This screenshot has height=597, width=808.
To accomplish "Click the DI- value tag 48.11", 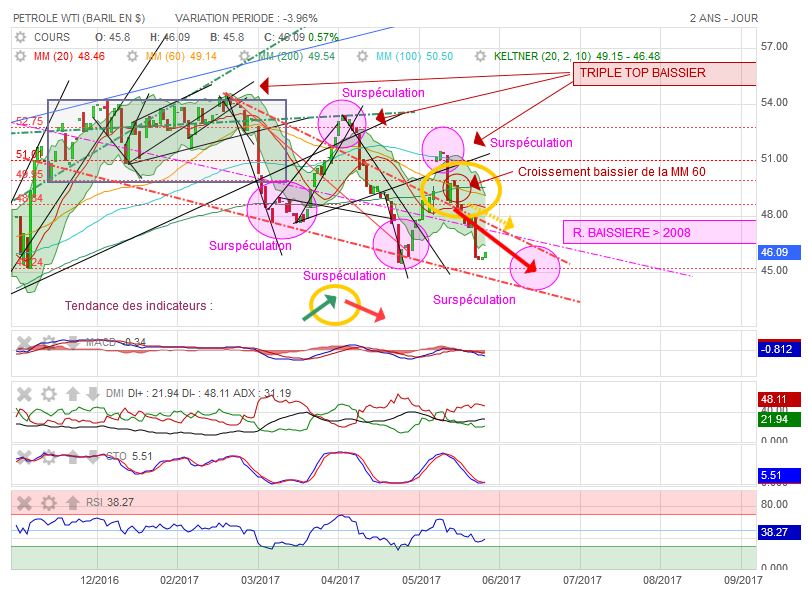I will [780, 399].
